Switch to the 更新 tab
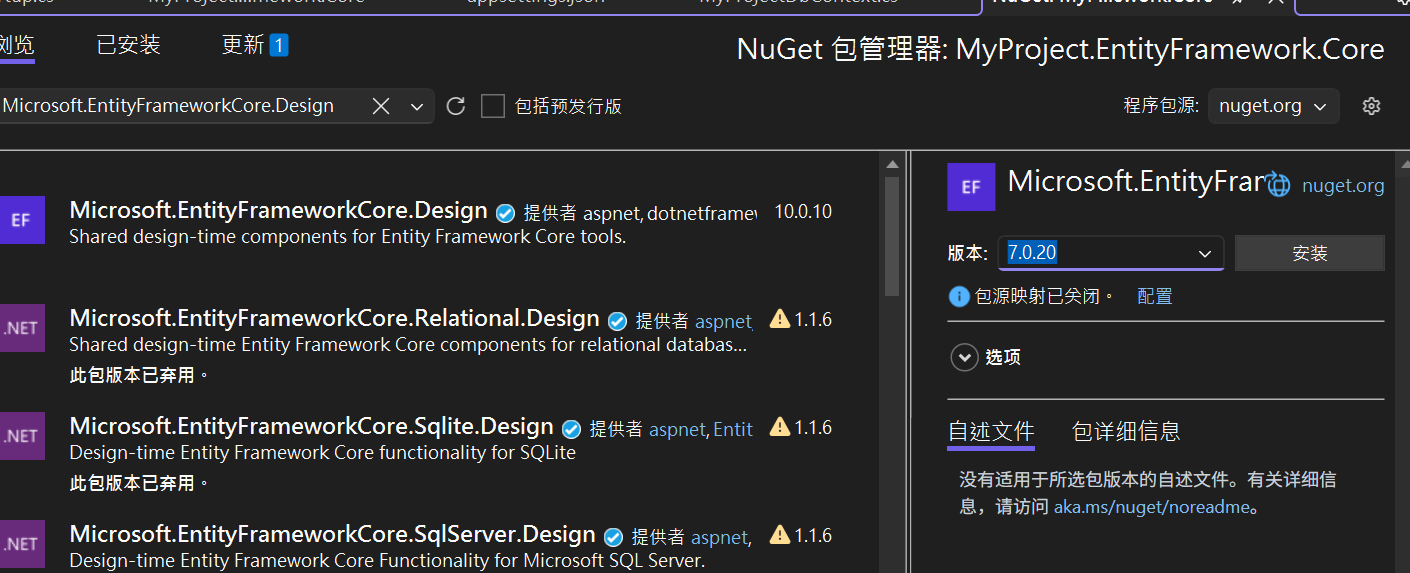This screenshot has width=1410, height=573. pyautogui.click(x=254, y=45)
